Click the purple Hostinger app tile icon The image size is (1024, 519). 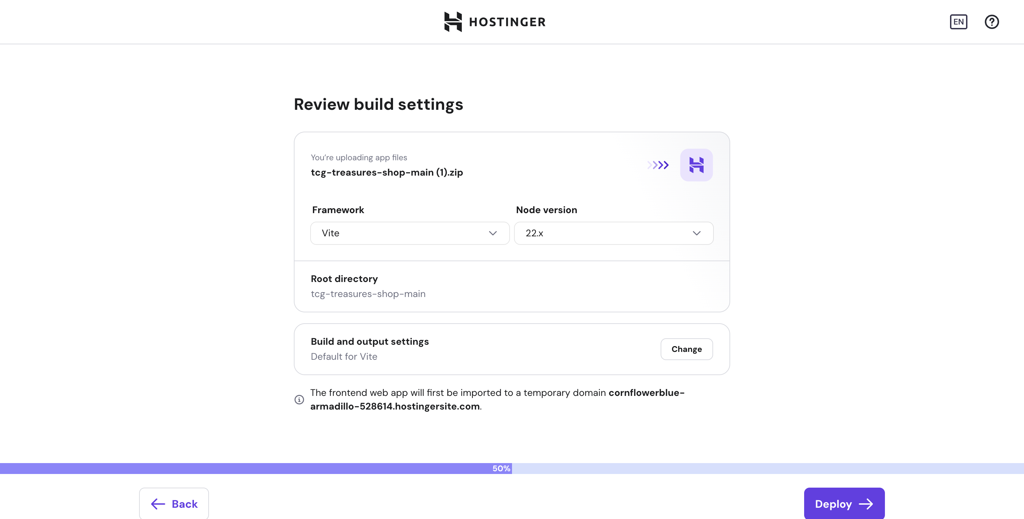pyautogui.click(x=696, y=165)
